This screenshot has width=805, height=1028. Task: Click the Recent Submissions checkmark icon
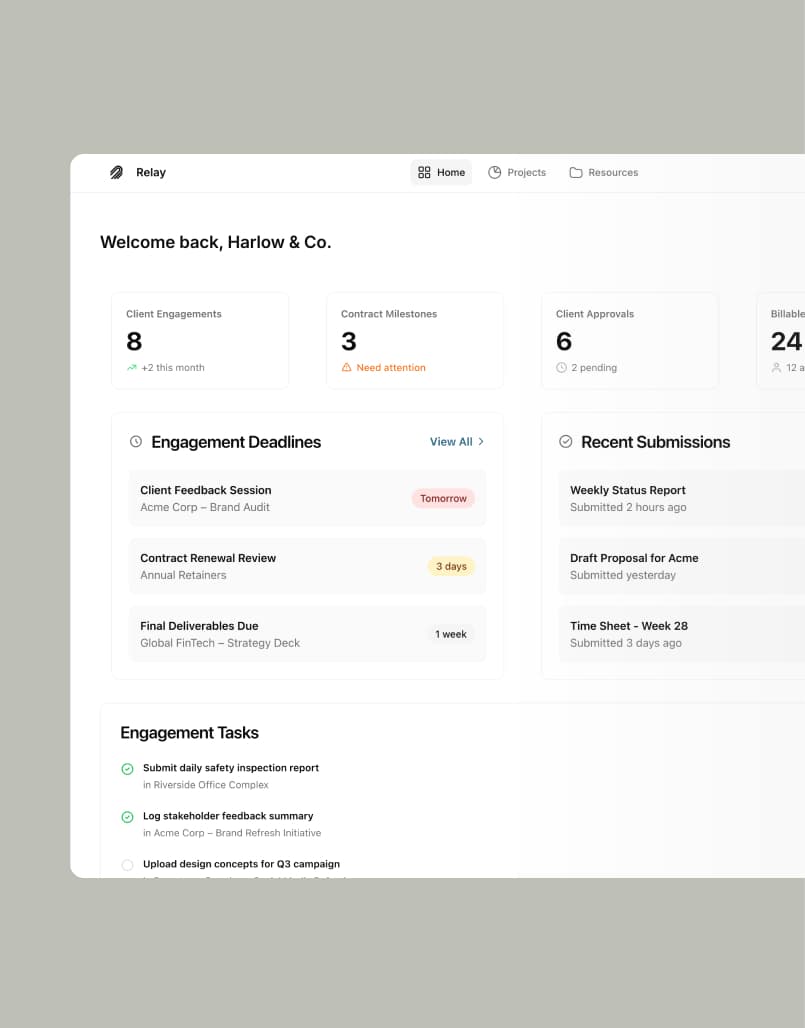pos(565,441)
